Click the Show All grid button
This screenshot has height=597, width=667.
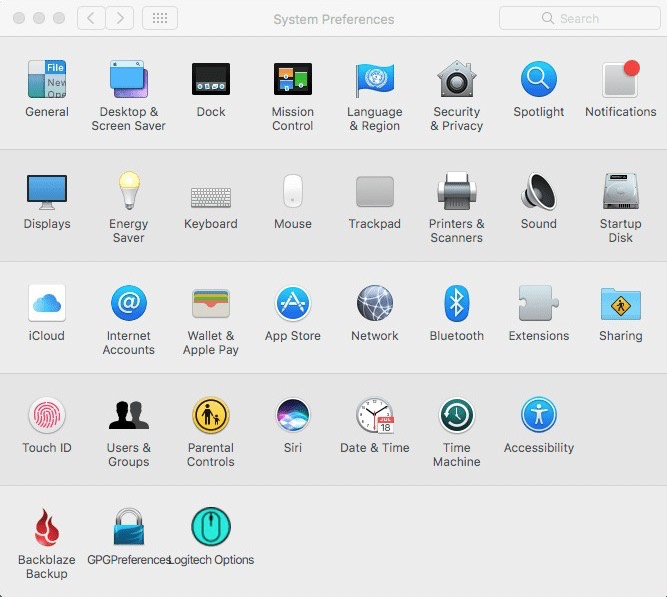(x=160, y=18)
